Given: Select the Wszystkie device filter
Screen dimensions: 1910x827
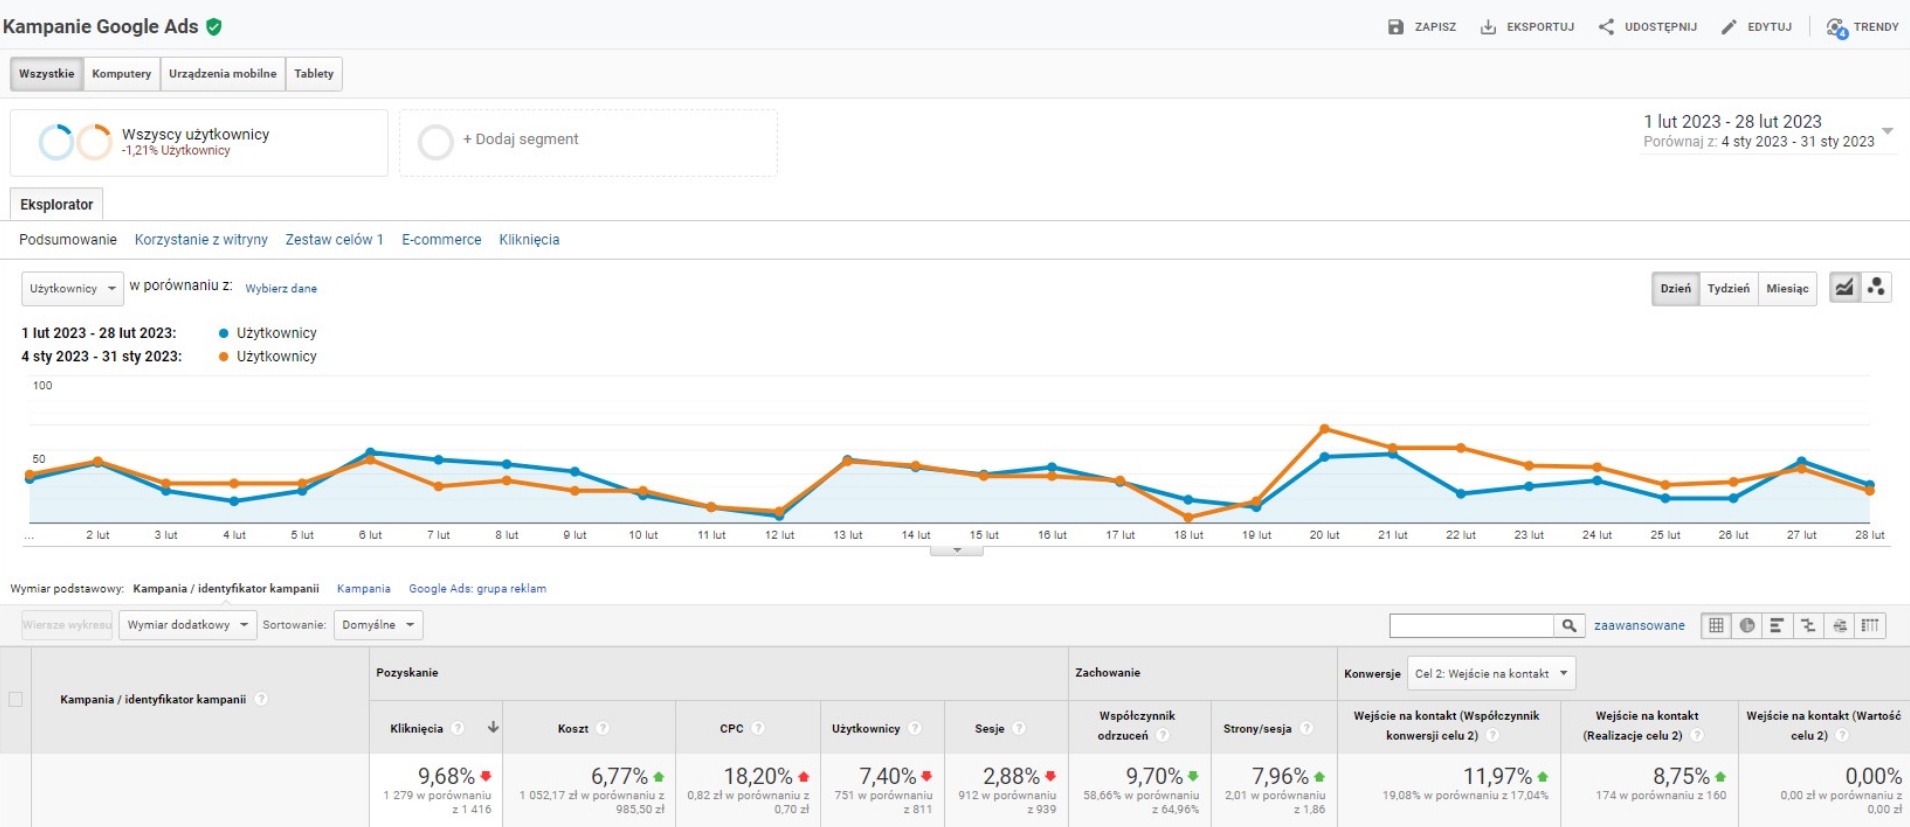Looking at the screenshot, I should tap(47, 74).
